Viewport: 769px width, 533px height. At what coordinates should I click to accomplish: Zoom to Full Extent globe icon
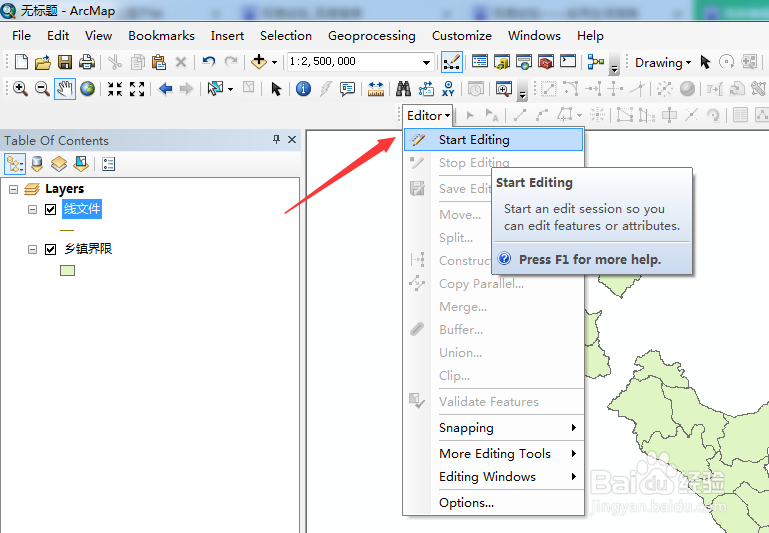click(x=87, y=89)
